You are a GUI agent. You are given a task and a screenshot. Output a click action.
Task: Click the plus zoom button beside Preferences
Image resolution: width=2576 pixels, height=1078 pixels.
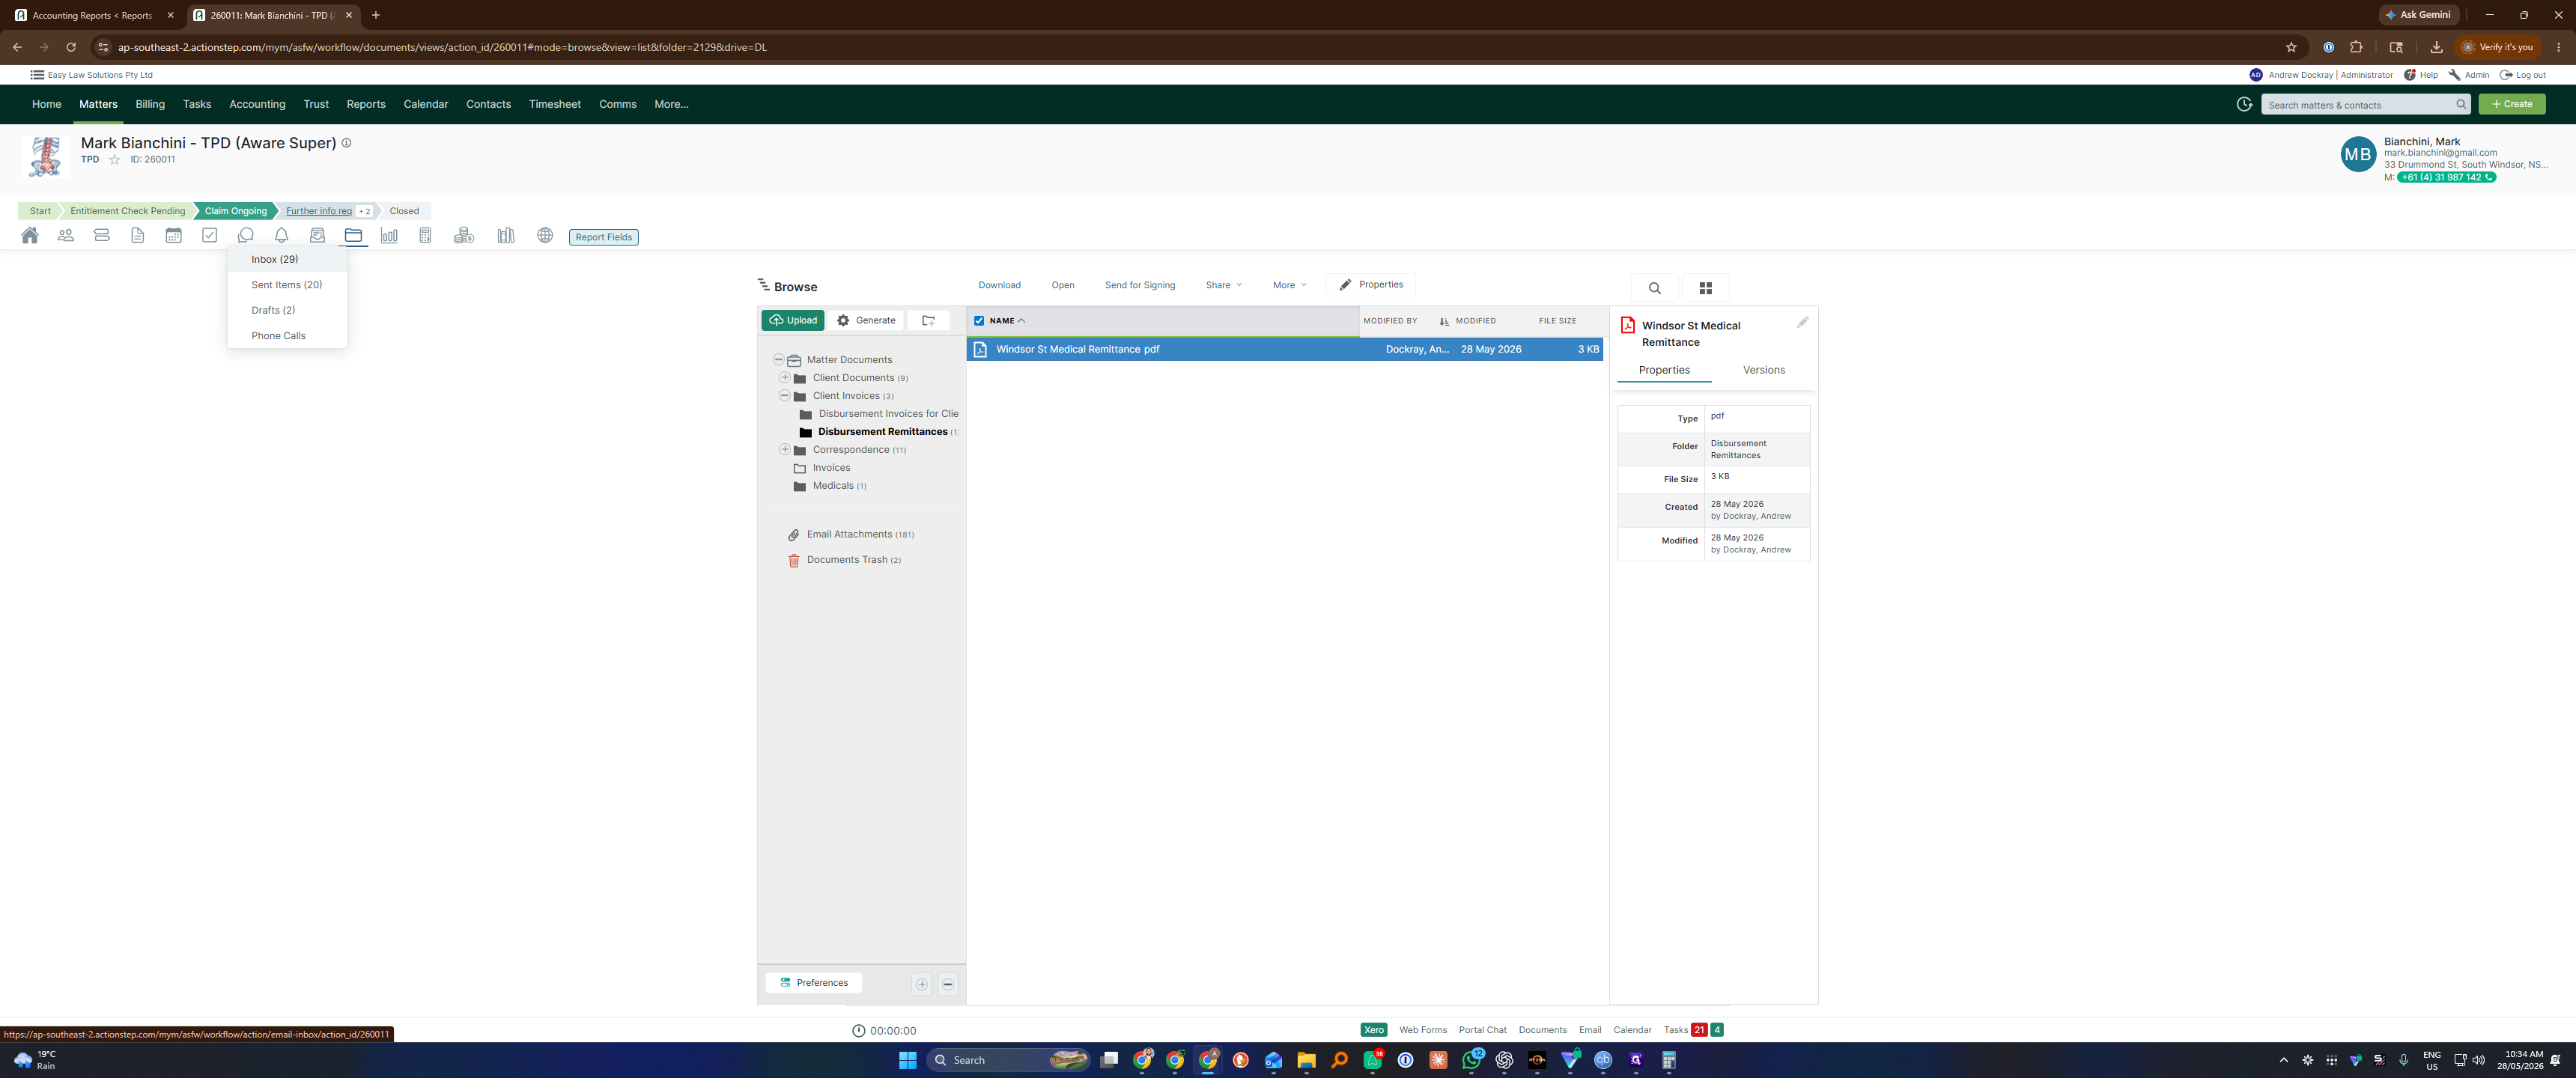click(x=922, y=984)
